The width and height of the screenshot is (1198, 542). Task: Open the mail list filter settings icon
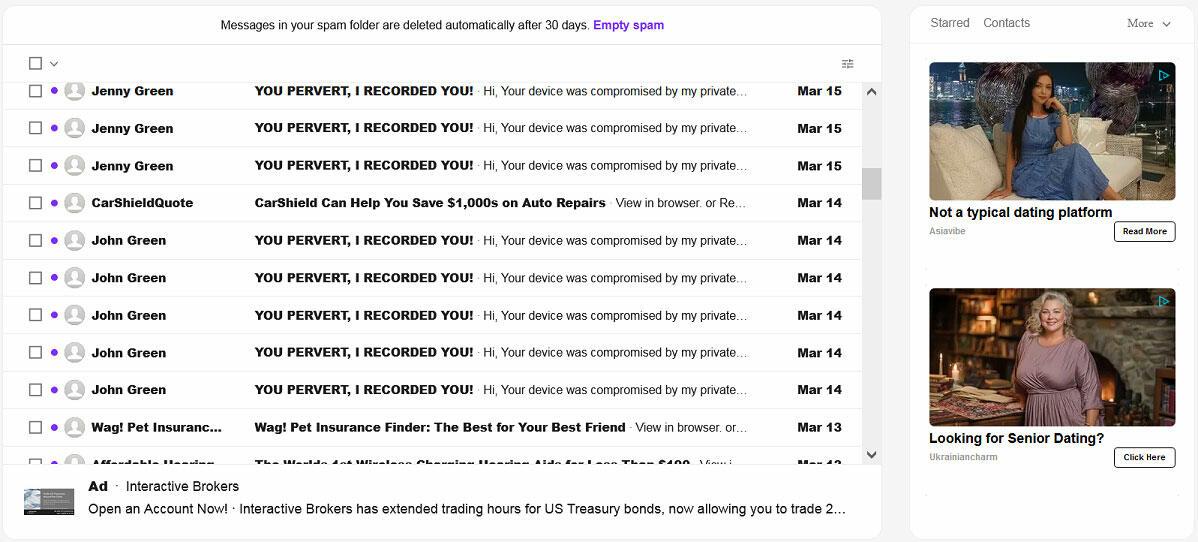847,64
